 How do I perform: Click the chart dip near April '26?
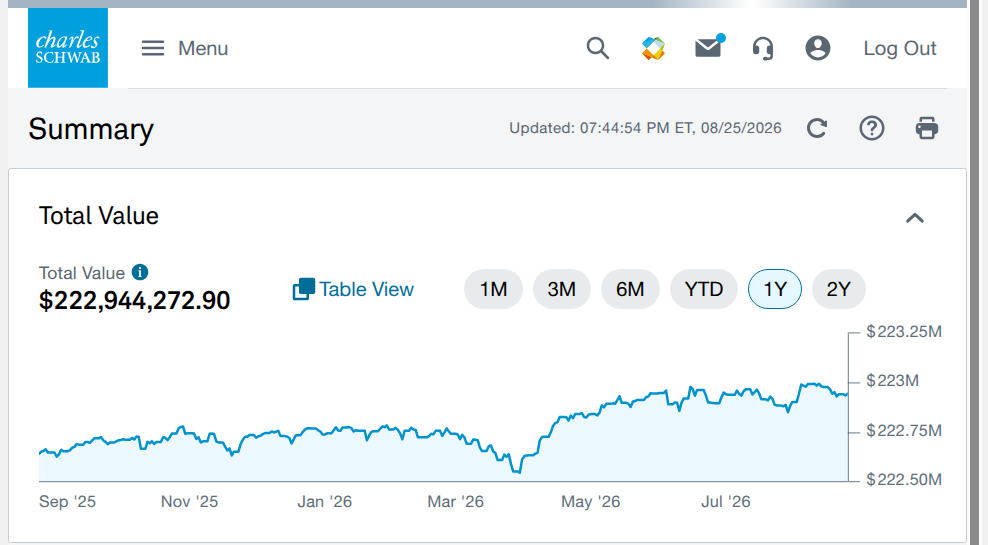pos(517,470)
